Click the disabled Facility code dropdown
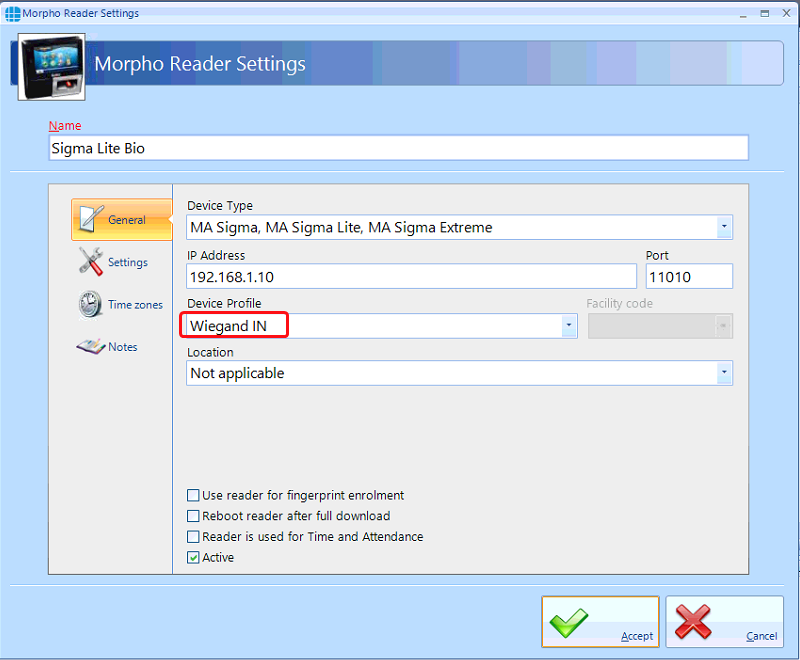 (x=660, y=326)
